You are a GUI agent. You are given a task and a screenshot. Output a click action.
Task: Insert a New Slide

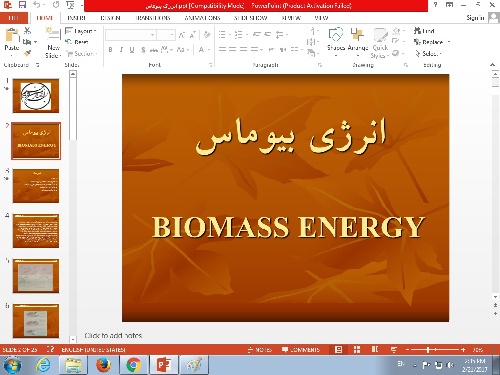53,43
